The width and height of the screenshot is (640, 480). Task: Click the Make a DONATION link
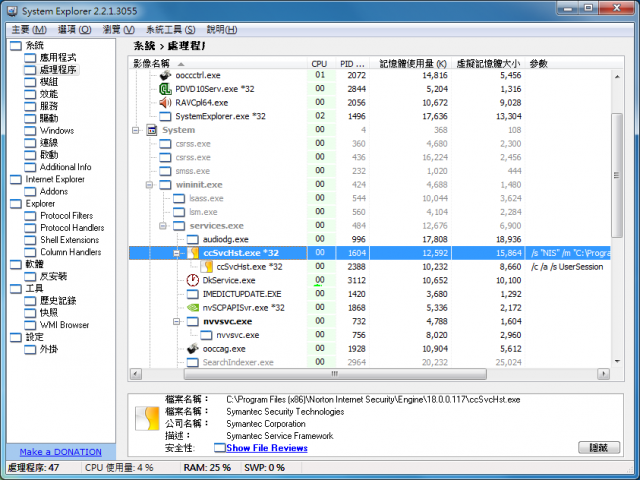pos(60,452)
